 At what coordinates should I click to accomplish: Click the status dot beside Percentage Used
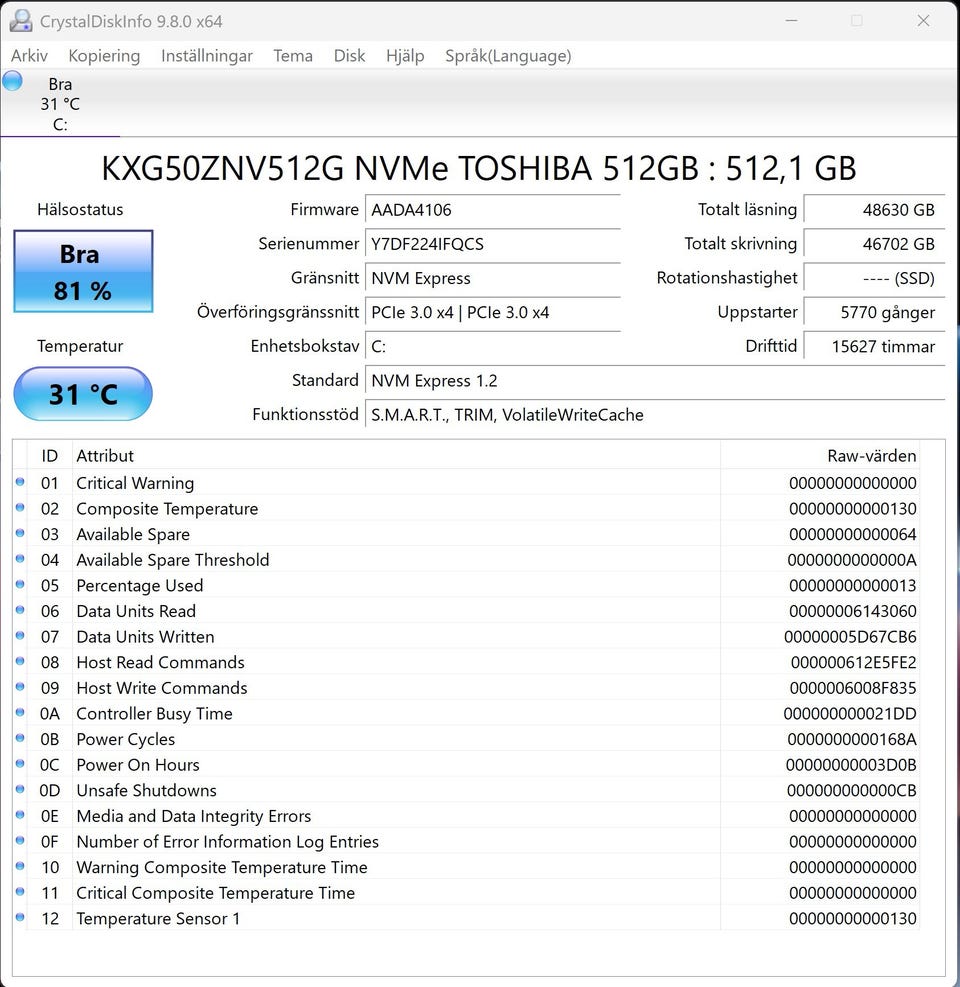pos(20,585)
